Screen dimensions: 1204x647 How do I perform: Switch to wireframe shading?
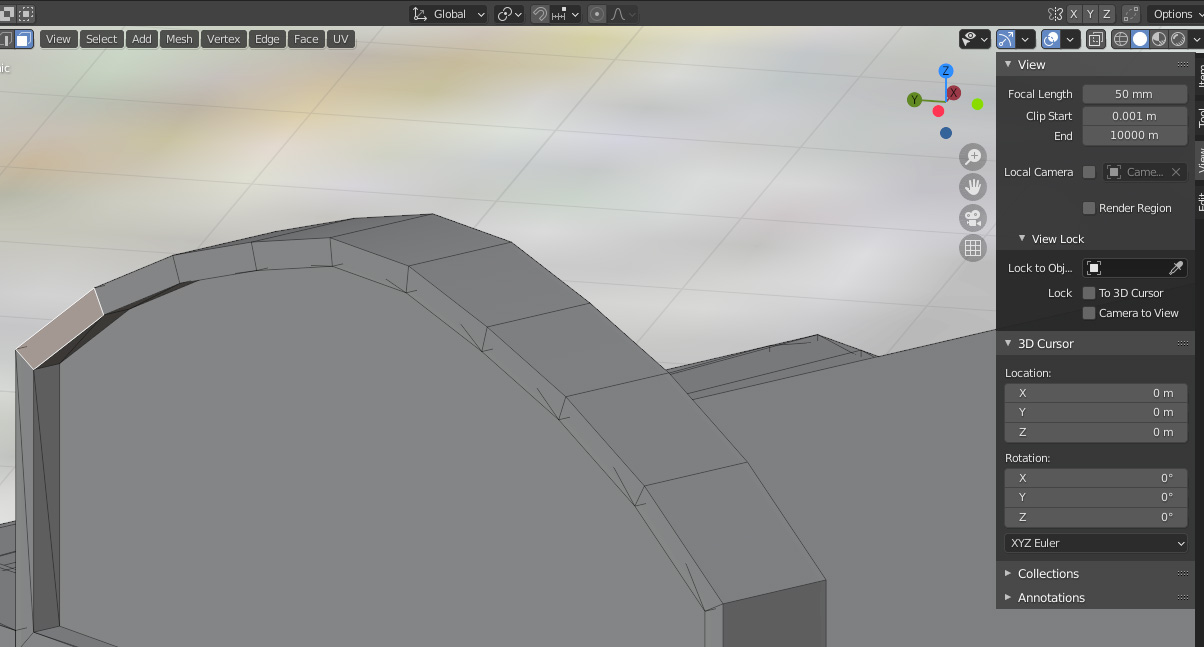(x=1121, y=39)
